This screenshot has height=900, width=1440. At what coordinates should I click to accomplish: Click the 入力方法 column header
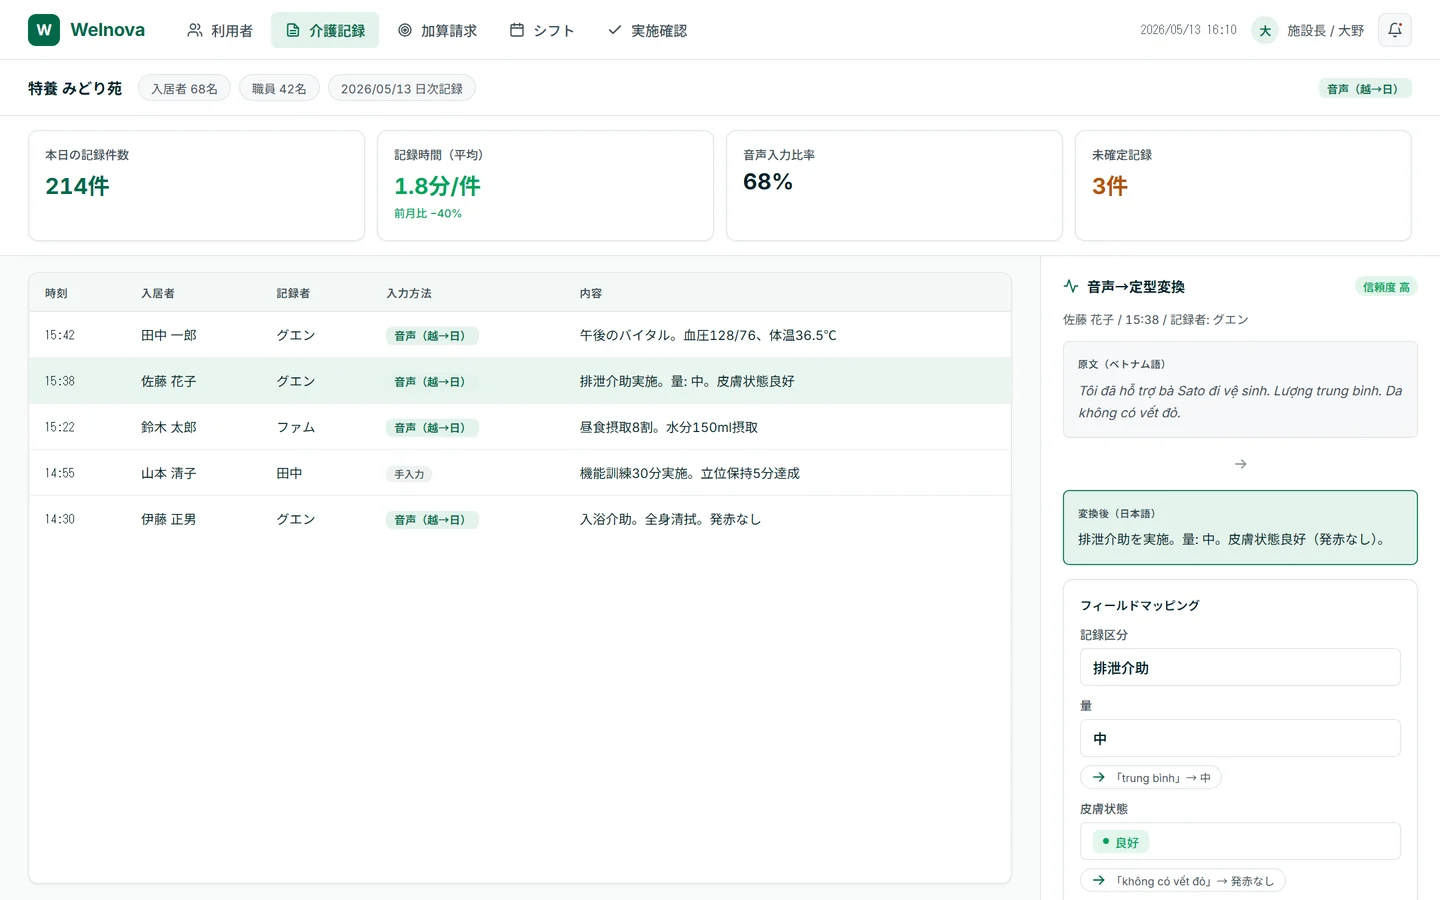click(409, 293)
